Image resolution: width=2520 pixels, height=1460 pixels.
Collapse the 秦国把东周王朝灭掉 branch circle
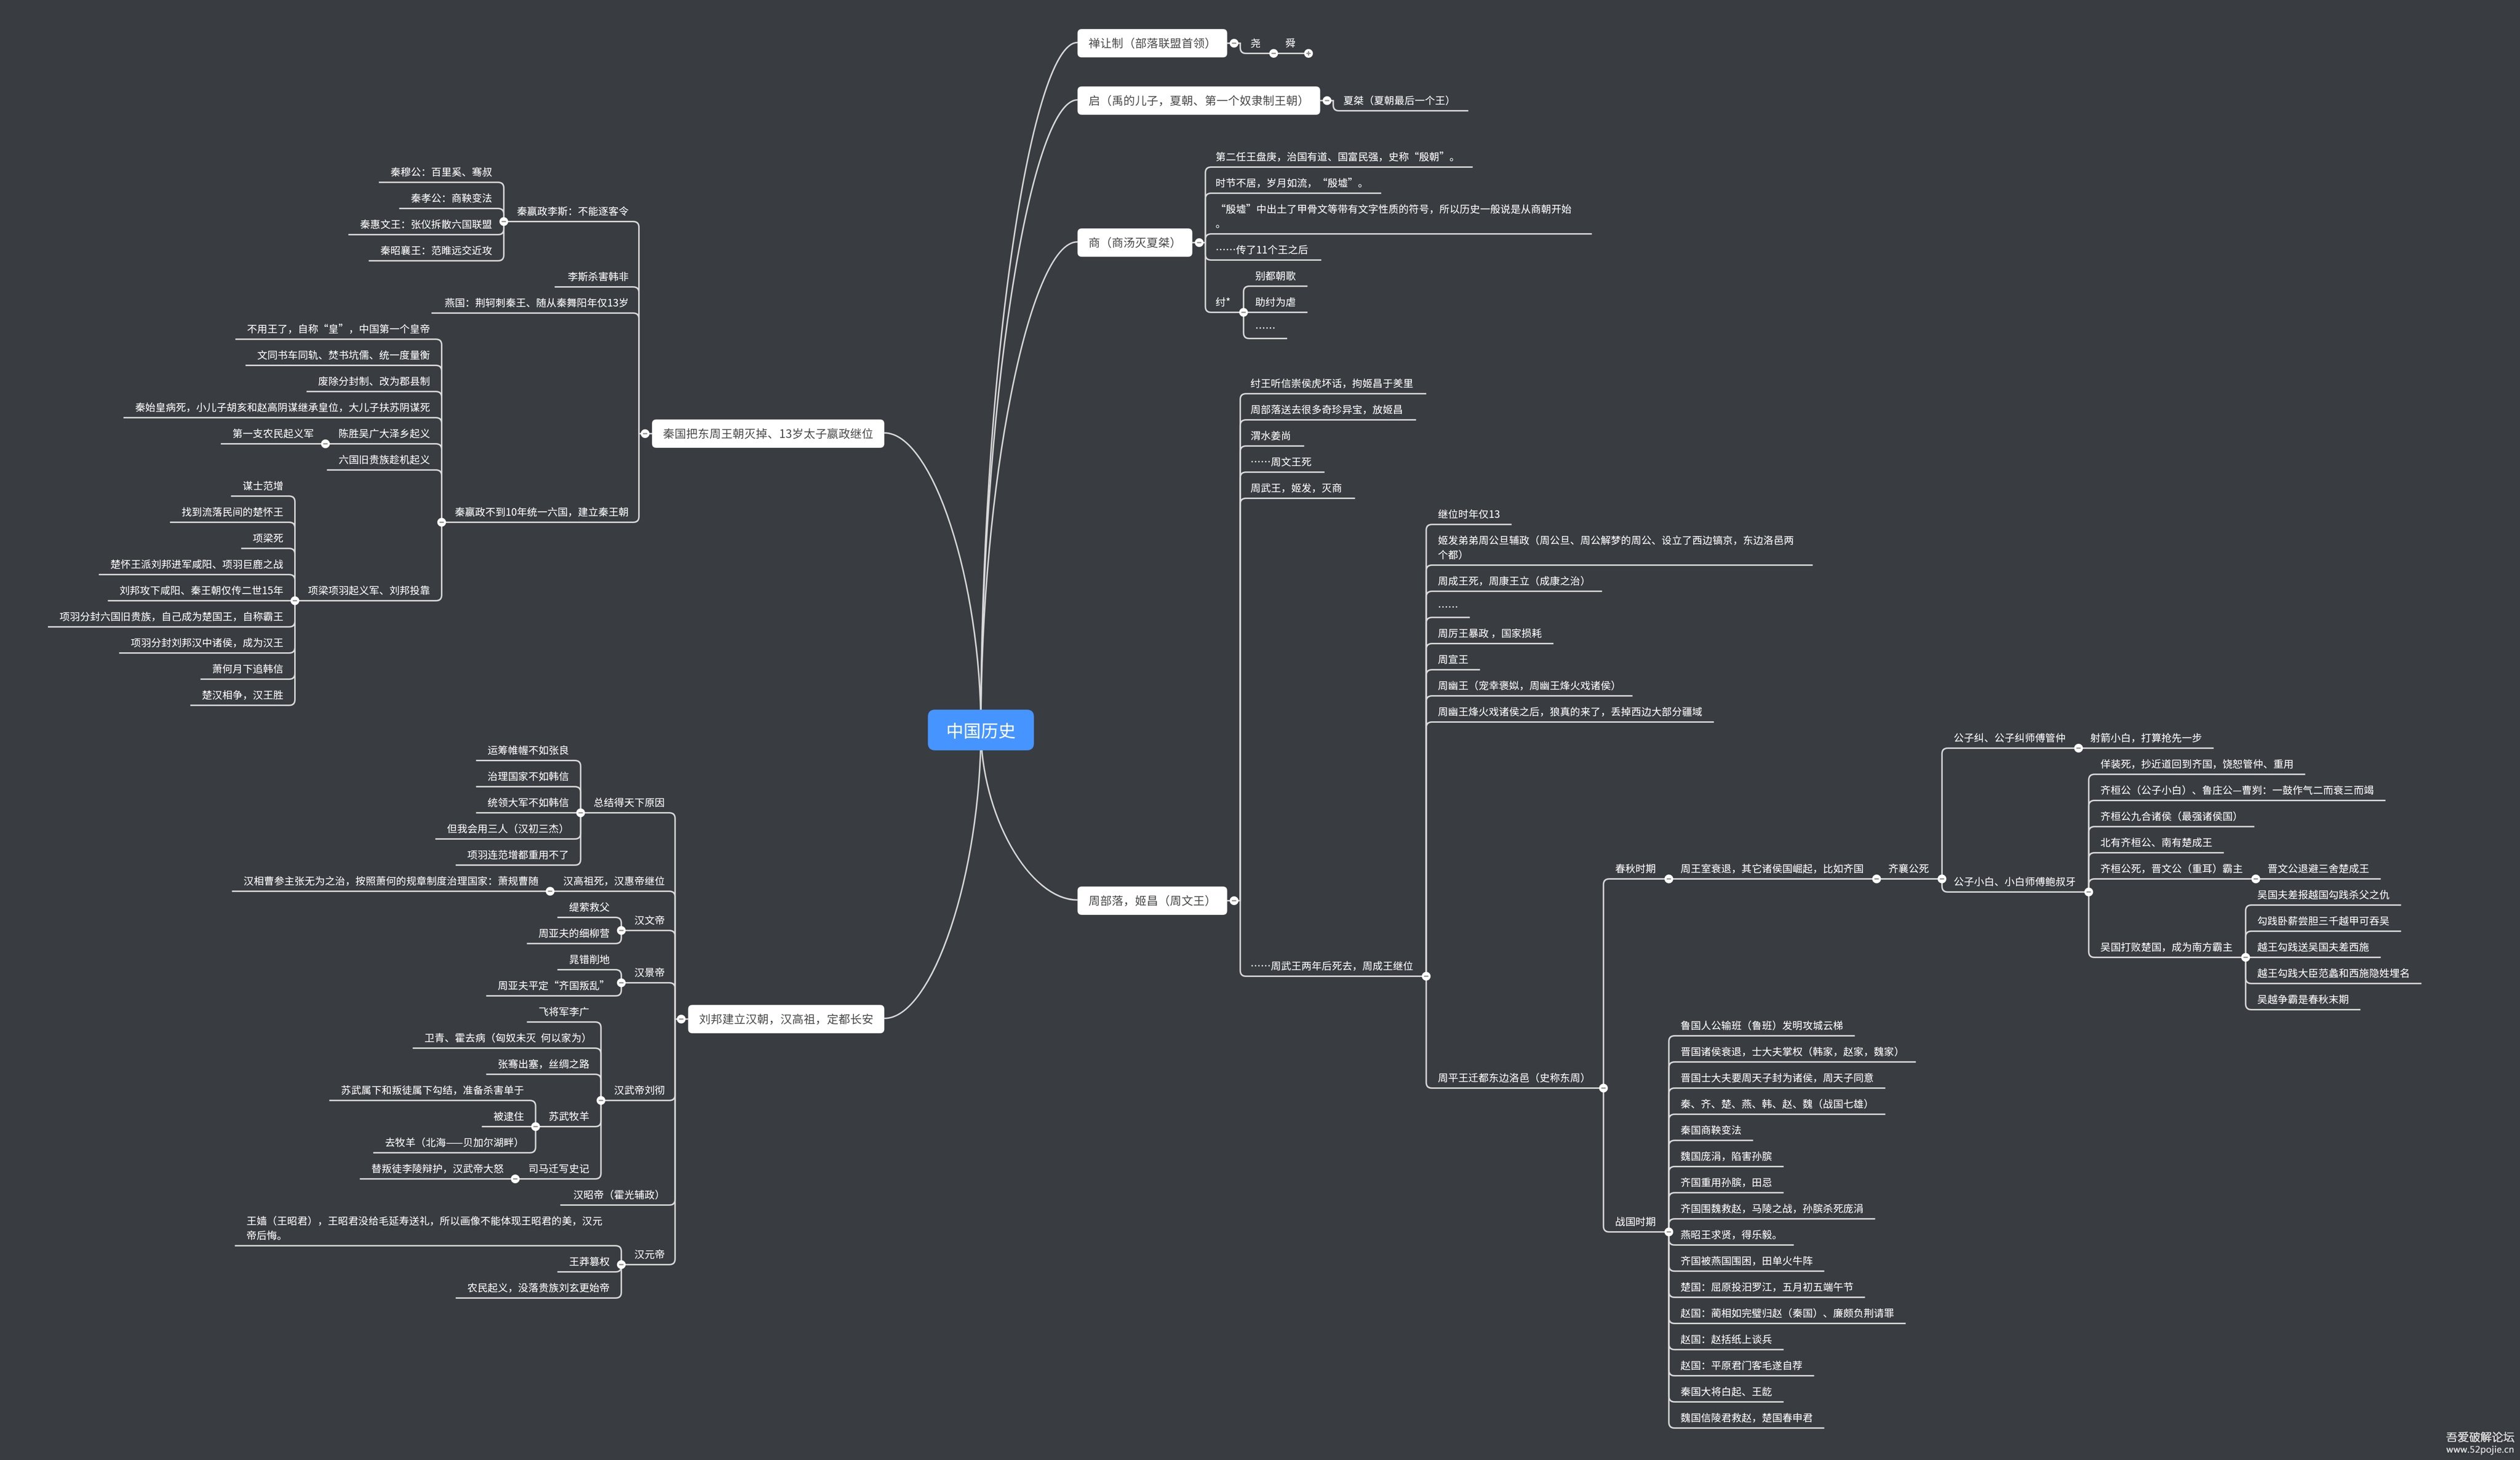645,434
